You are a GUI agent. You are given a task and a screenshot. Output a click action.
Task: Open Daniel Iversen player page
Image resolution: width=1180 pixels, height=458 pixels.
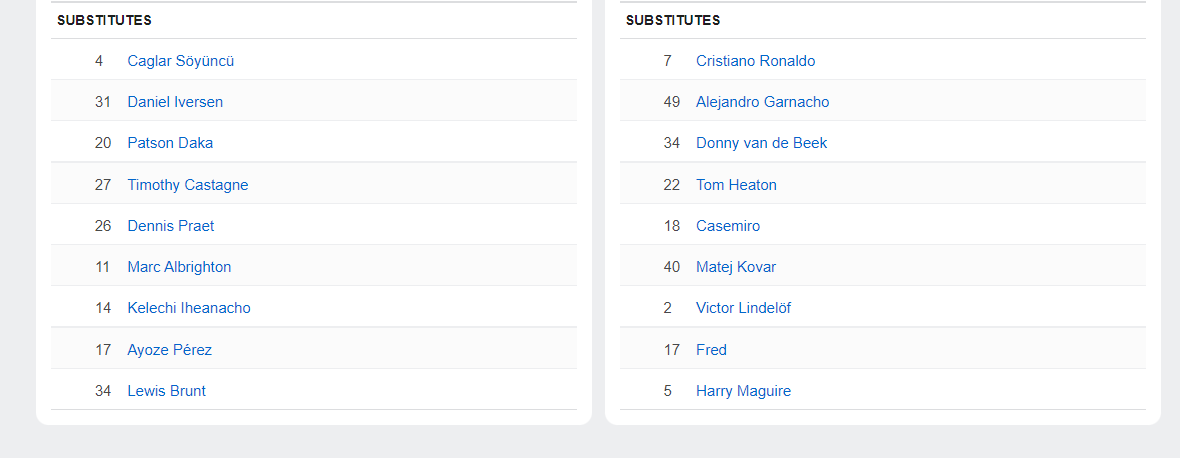[x=175, y=102]
